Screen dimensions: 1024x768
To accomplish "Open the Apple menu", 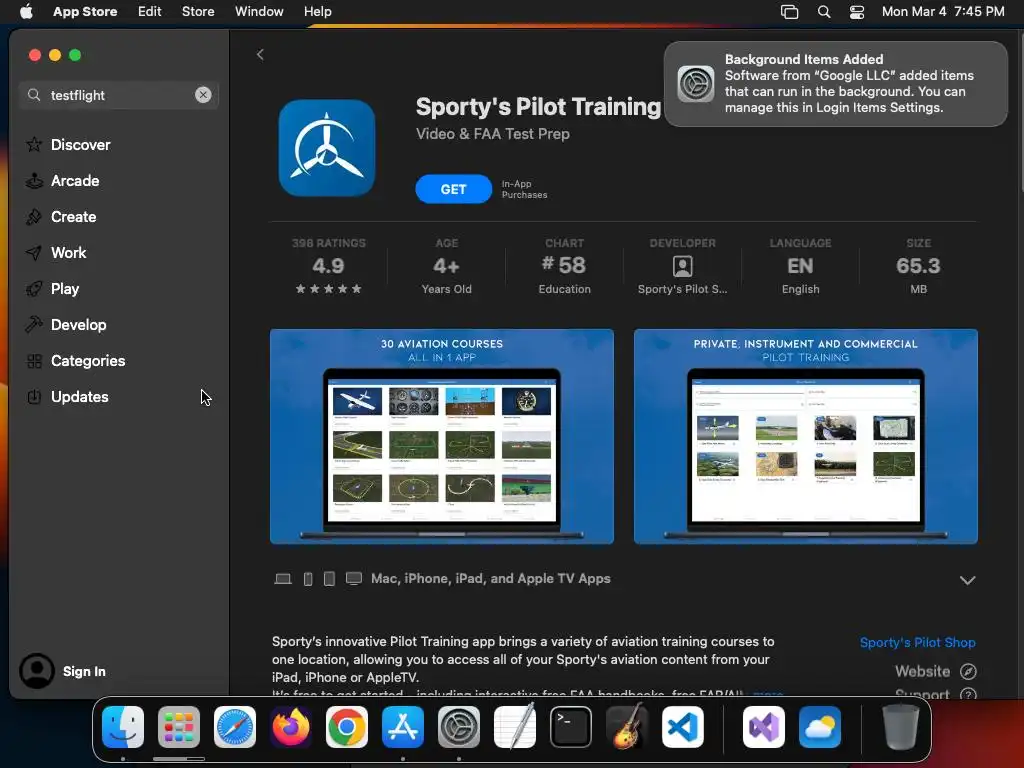I will 26,11.
